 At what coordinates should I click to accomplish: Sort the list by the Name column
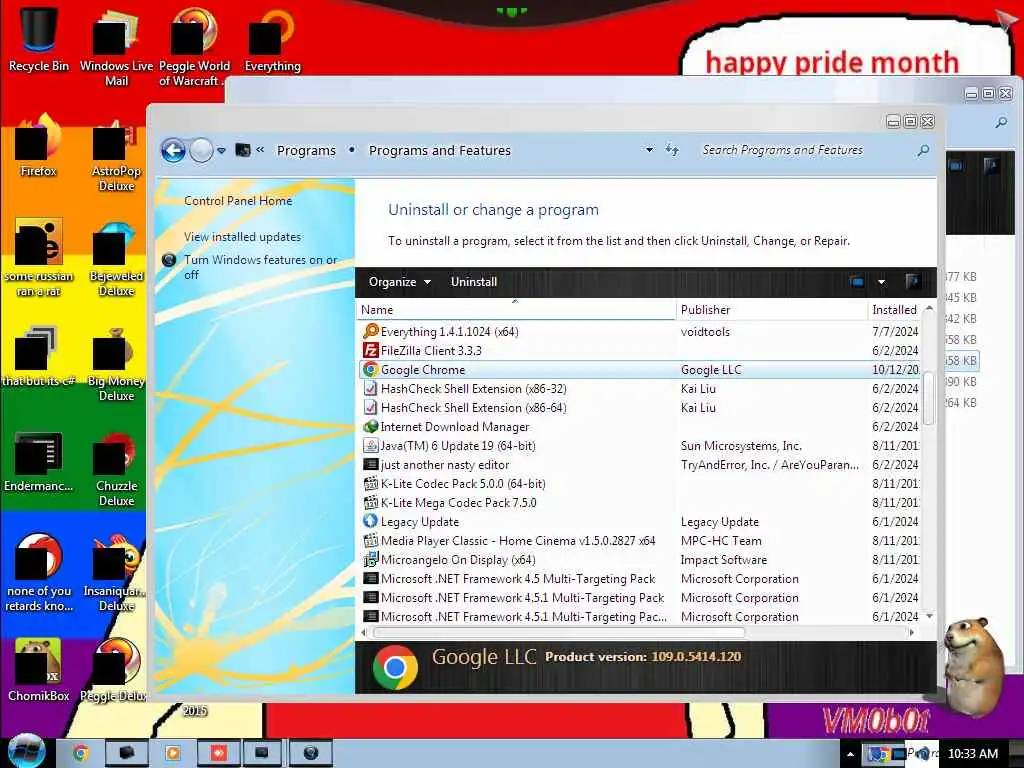pos(516,310)
